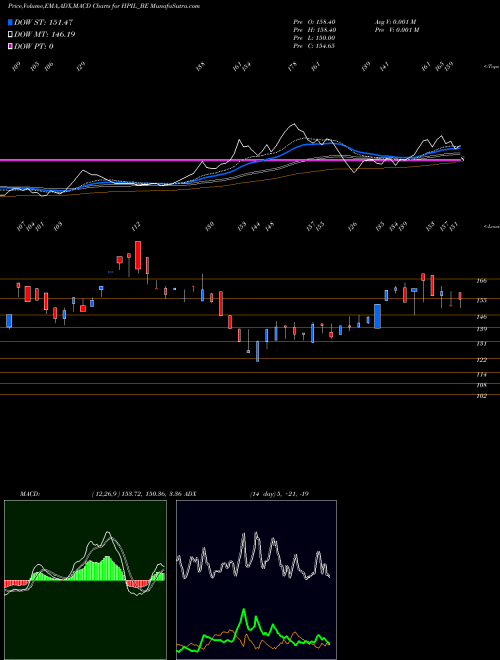Click the 107 low value label

[x=20, y=226]
